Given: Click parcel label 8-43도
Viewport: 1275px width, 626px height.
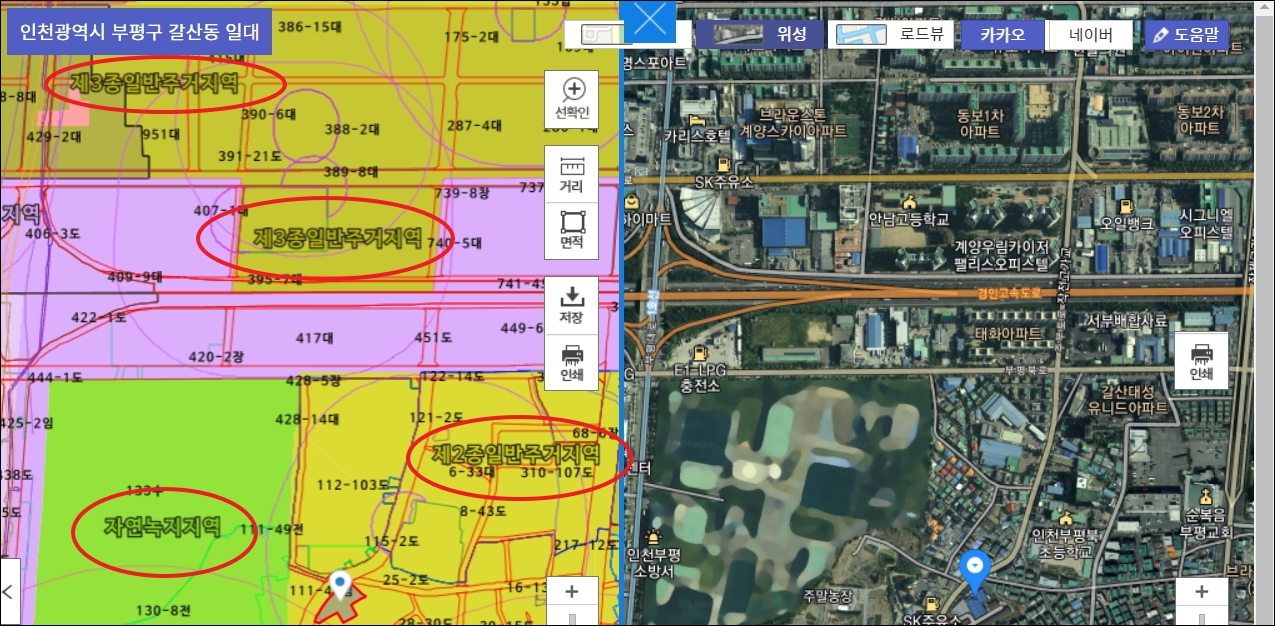Looking at the screenshot, I should (483, 510).
